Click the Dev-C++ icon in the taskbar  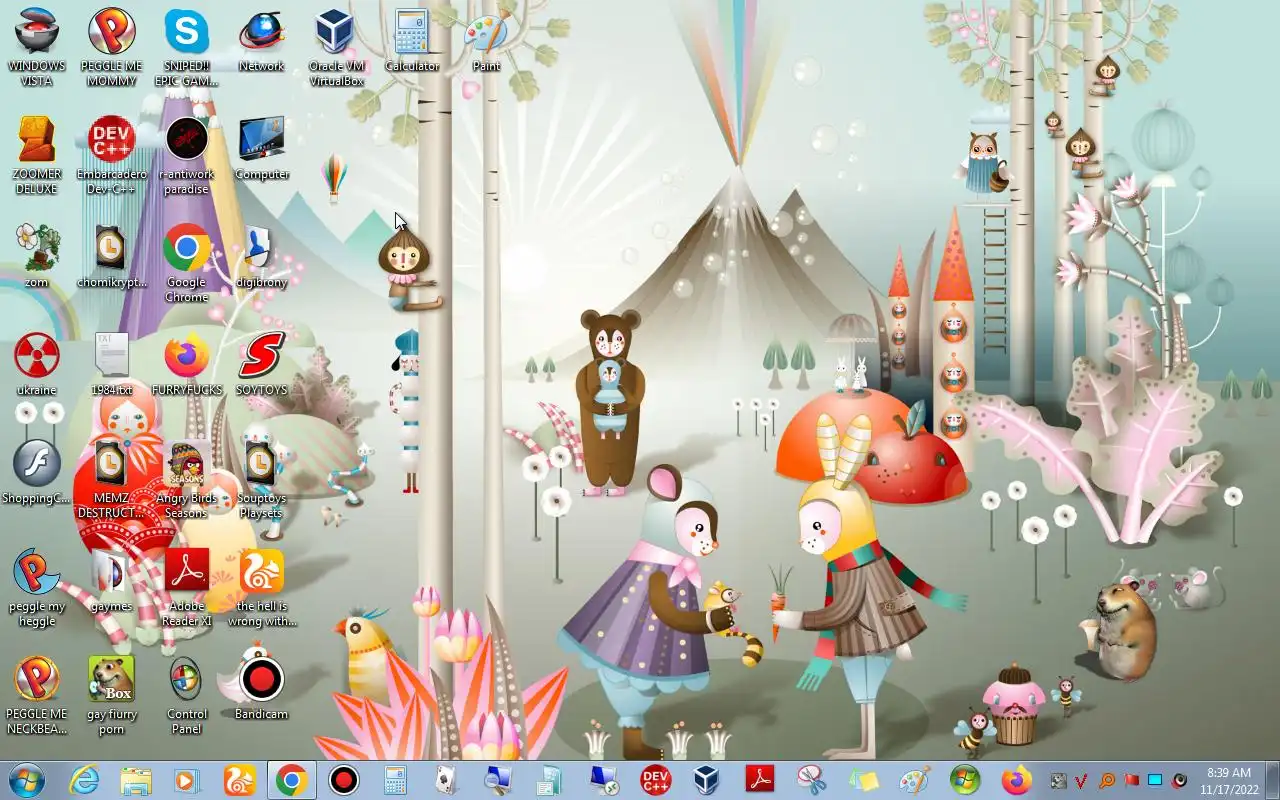[655, 780]
